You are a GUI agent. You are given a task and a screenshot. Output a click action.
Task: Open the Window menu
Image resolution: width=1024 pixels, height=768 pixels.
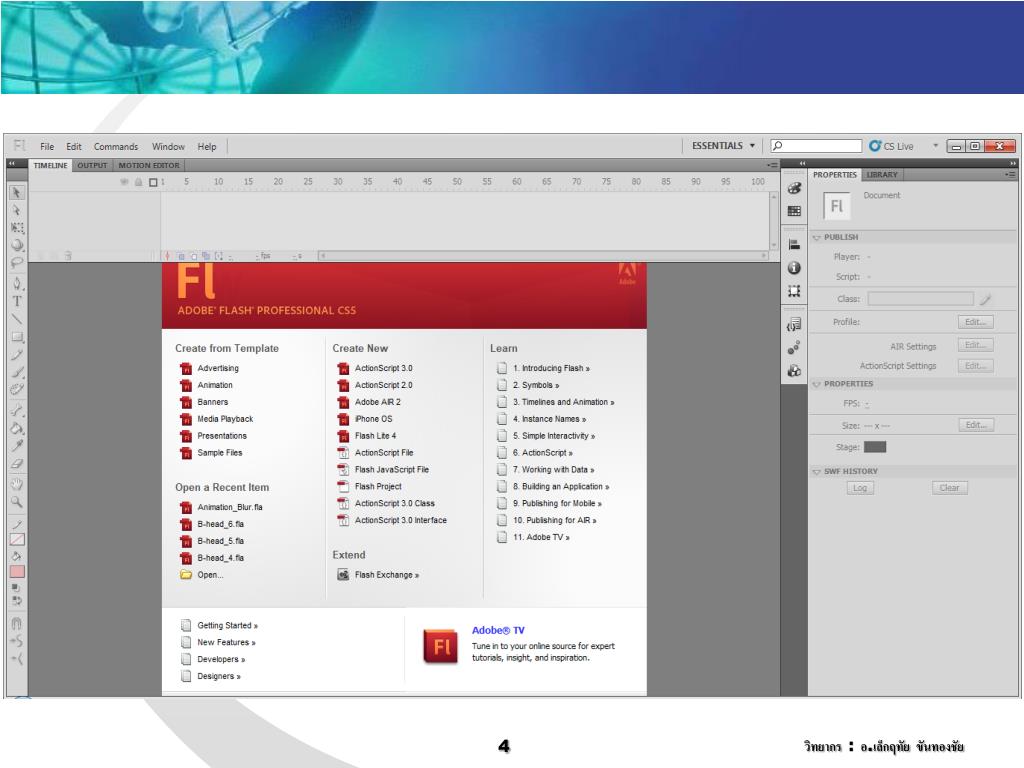168,146
